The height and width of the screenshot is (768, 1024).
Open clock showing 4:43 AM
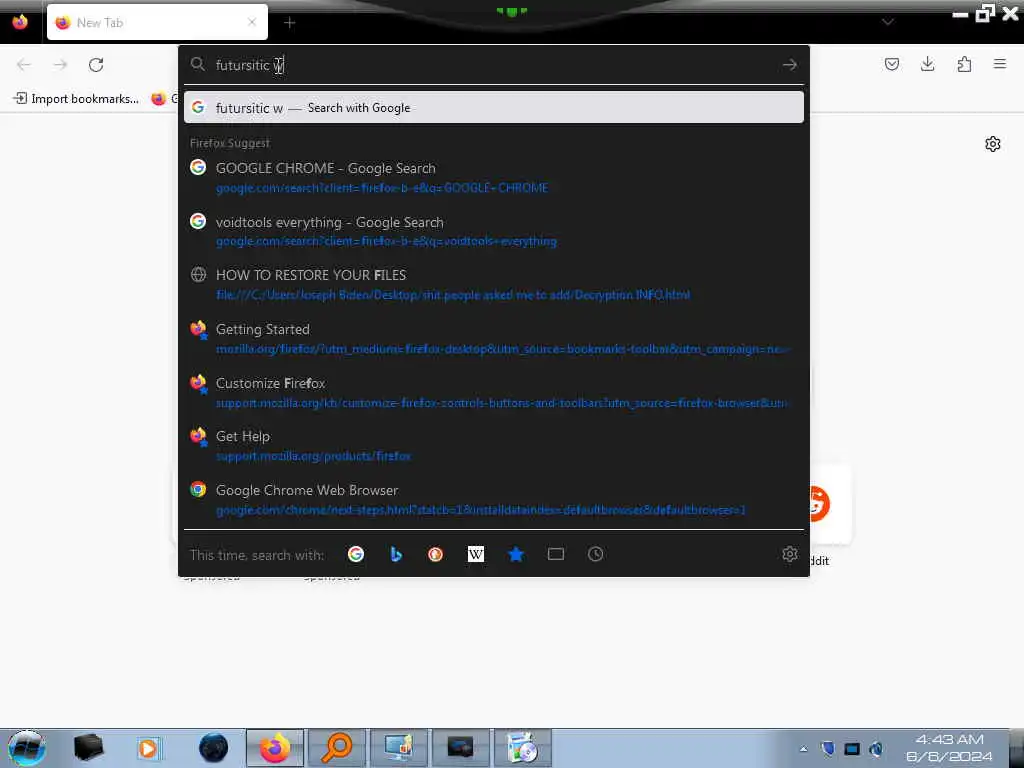[x=949, y=748]
